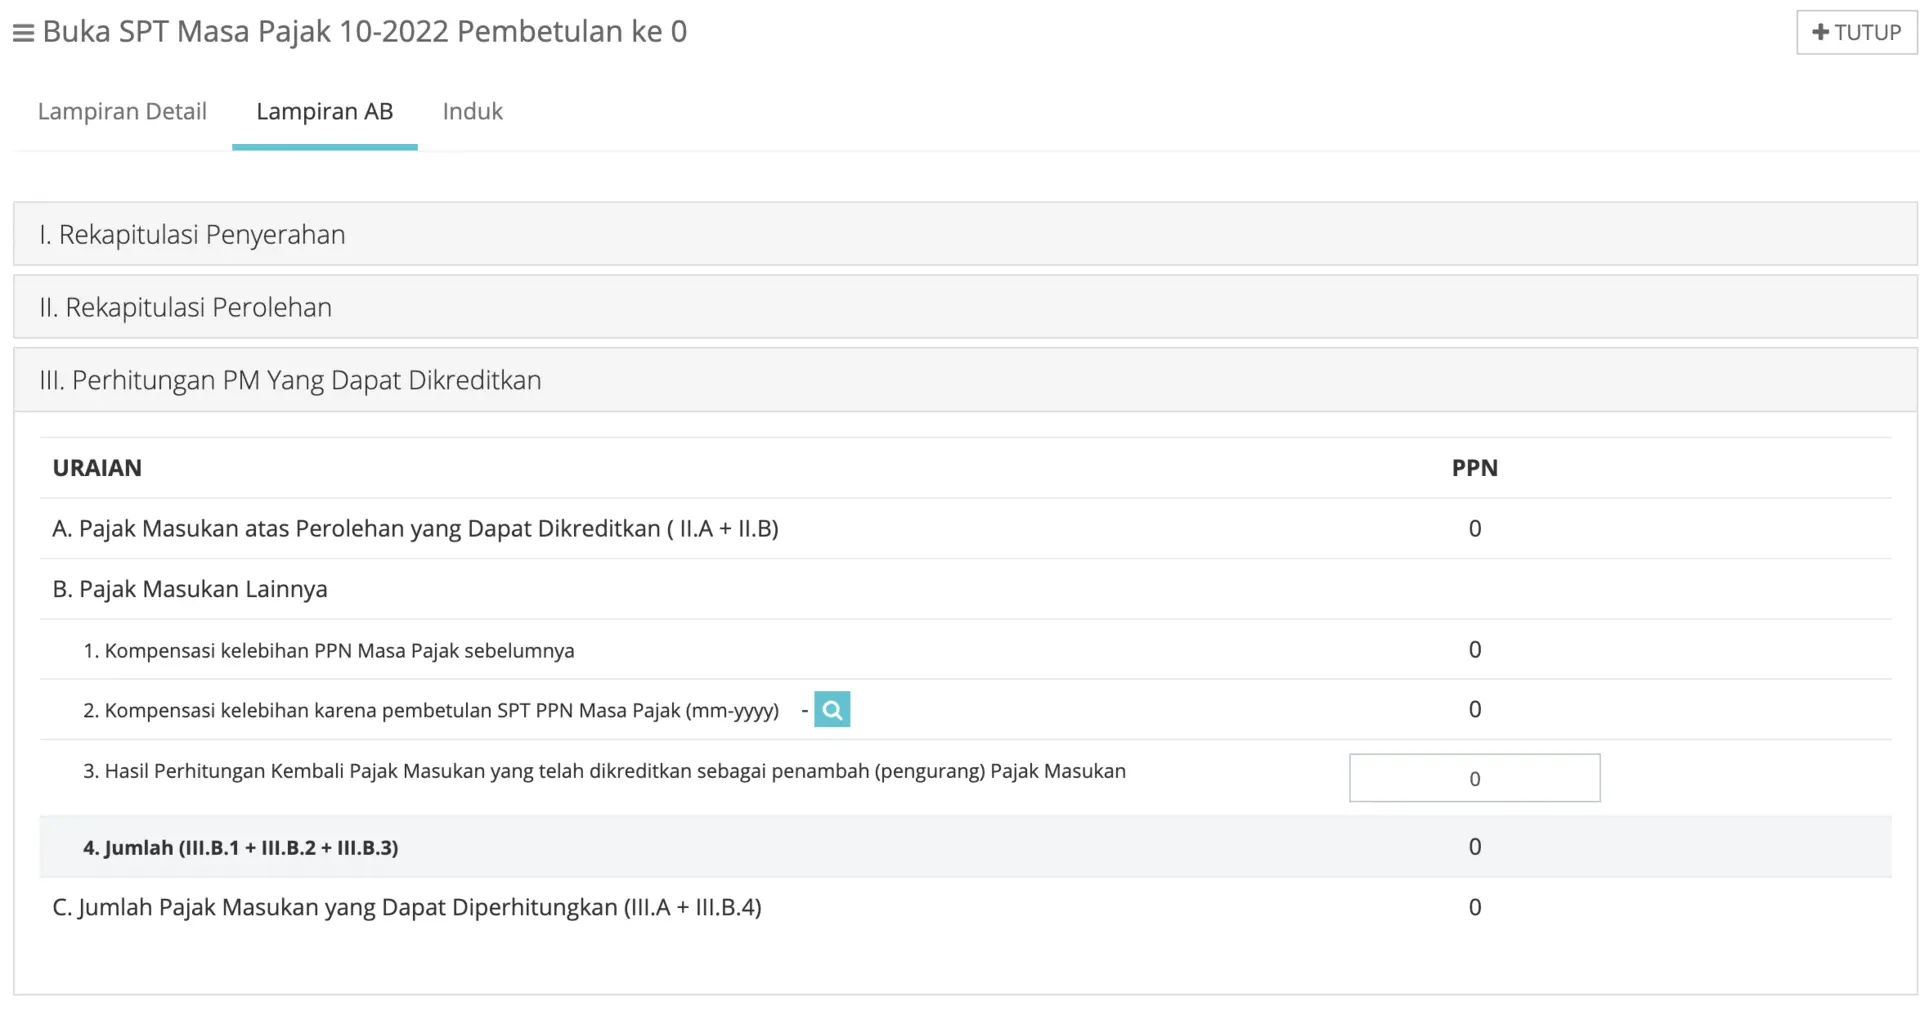Image resolution: width=1920 pixels, height=1011 pixels.
Task: Click the Kompensasi kelebihan karena pembetulan SPT label
Action: tap(430, 710)
